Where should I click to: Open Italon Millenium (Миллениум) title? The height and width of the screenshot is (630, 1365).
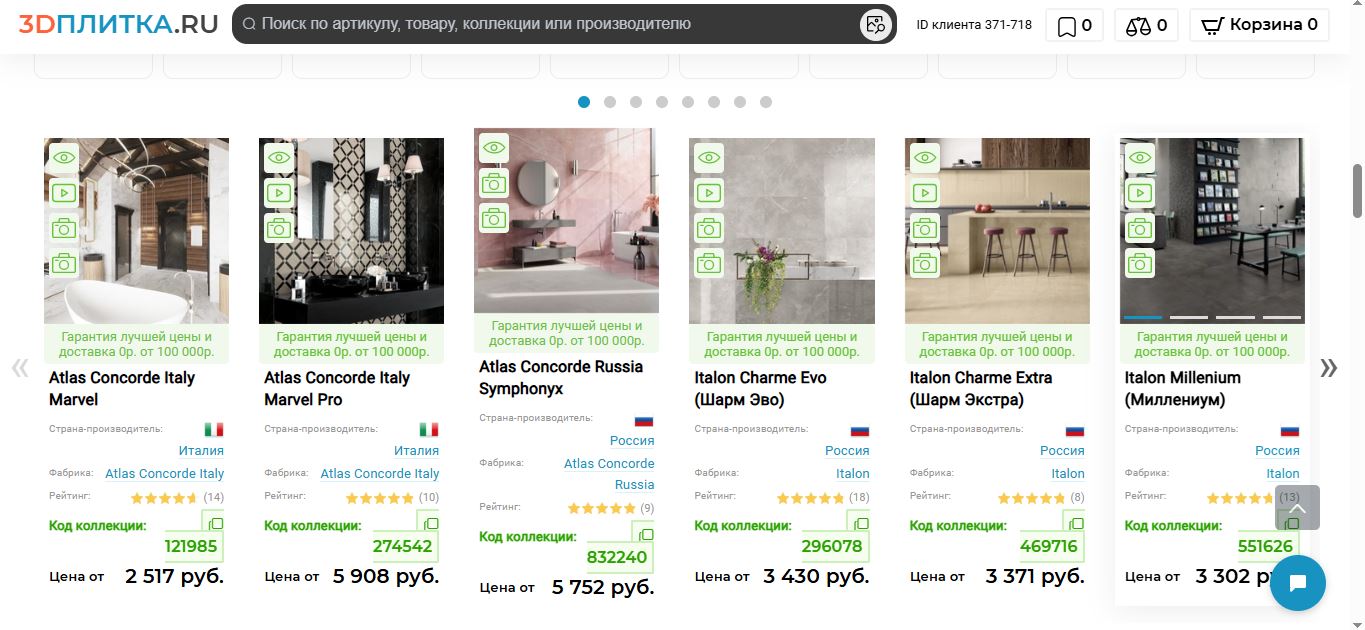click(x=1183, y=388)
